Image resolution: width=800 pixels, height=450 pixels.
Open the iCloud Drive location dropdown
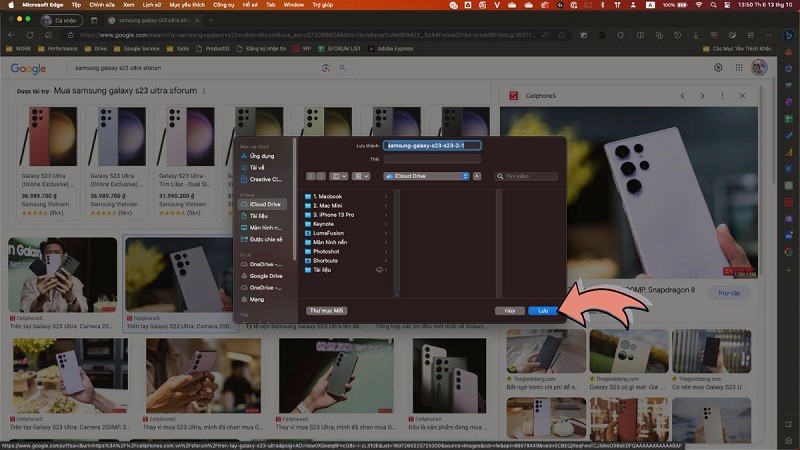coord(426,176)
